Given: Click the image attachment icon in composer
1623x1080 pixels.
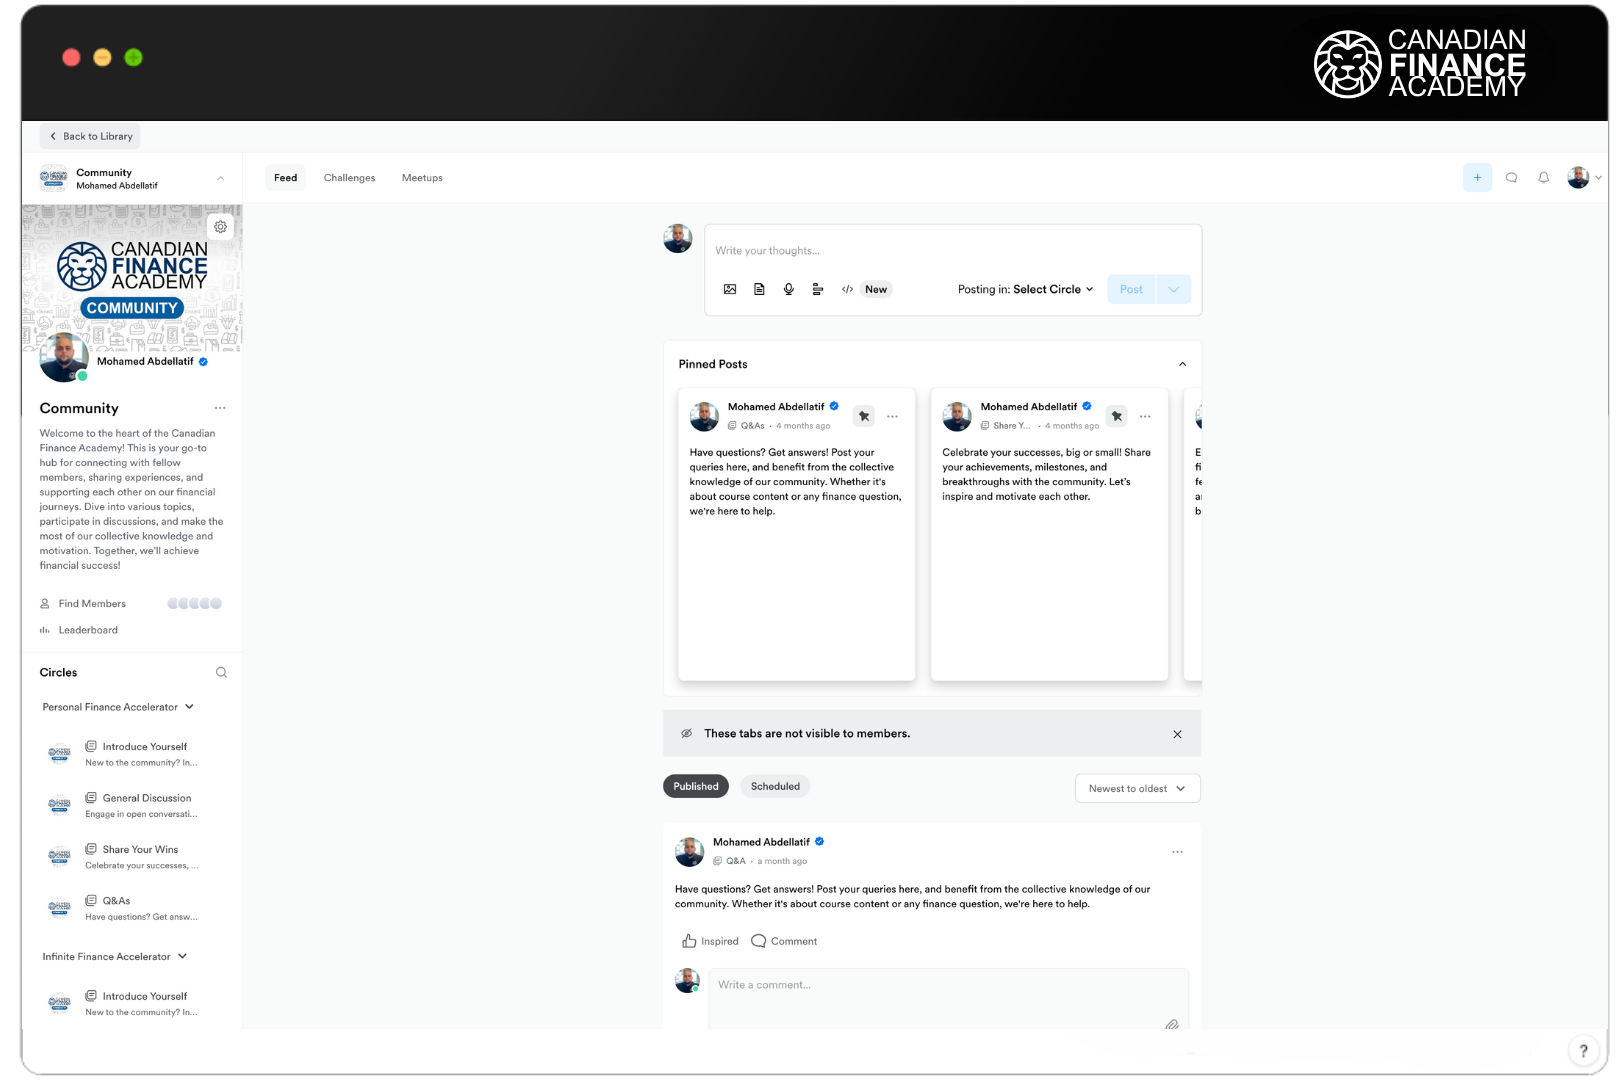Looking at the screenshot, I should click(x=730, y=289).
